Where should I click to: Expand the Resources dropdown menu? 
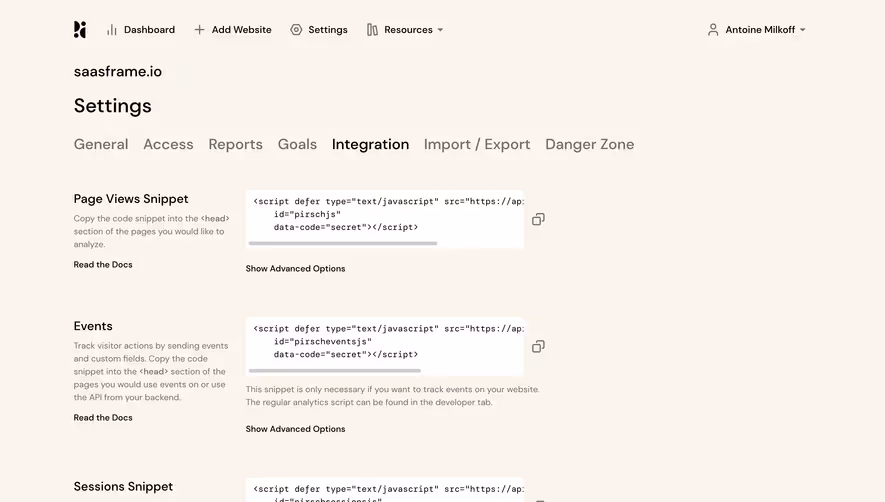coord(405,29)
